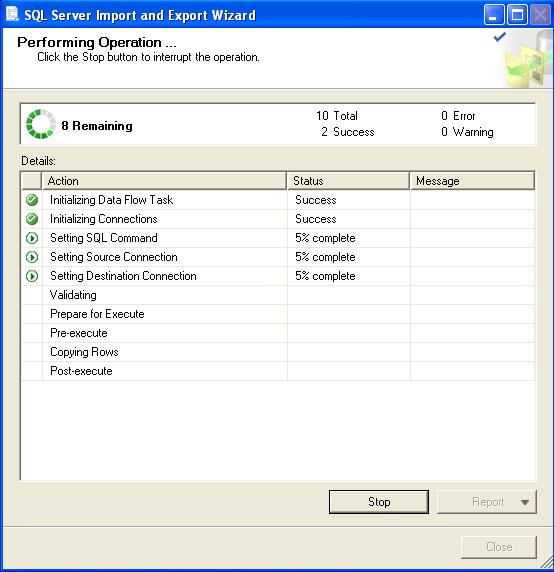This screenshot has width=554, height=572.
Task: Select the Setting Destination Connection row text
Action: [x=123, y=276]
